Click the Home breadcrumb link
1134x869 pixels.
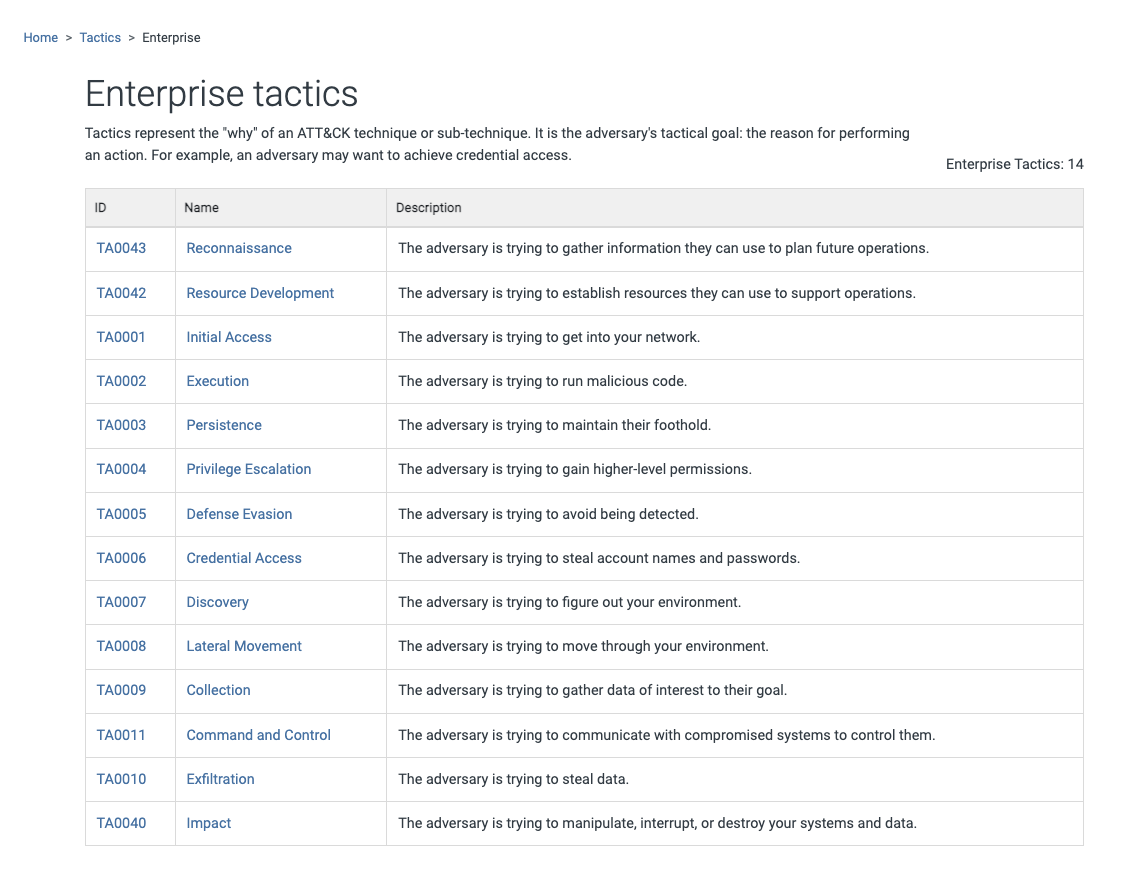41,38
